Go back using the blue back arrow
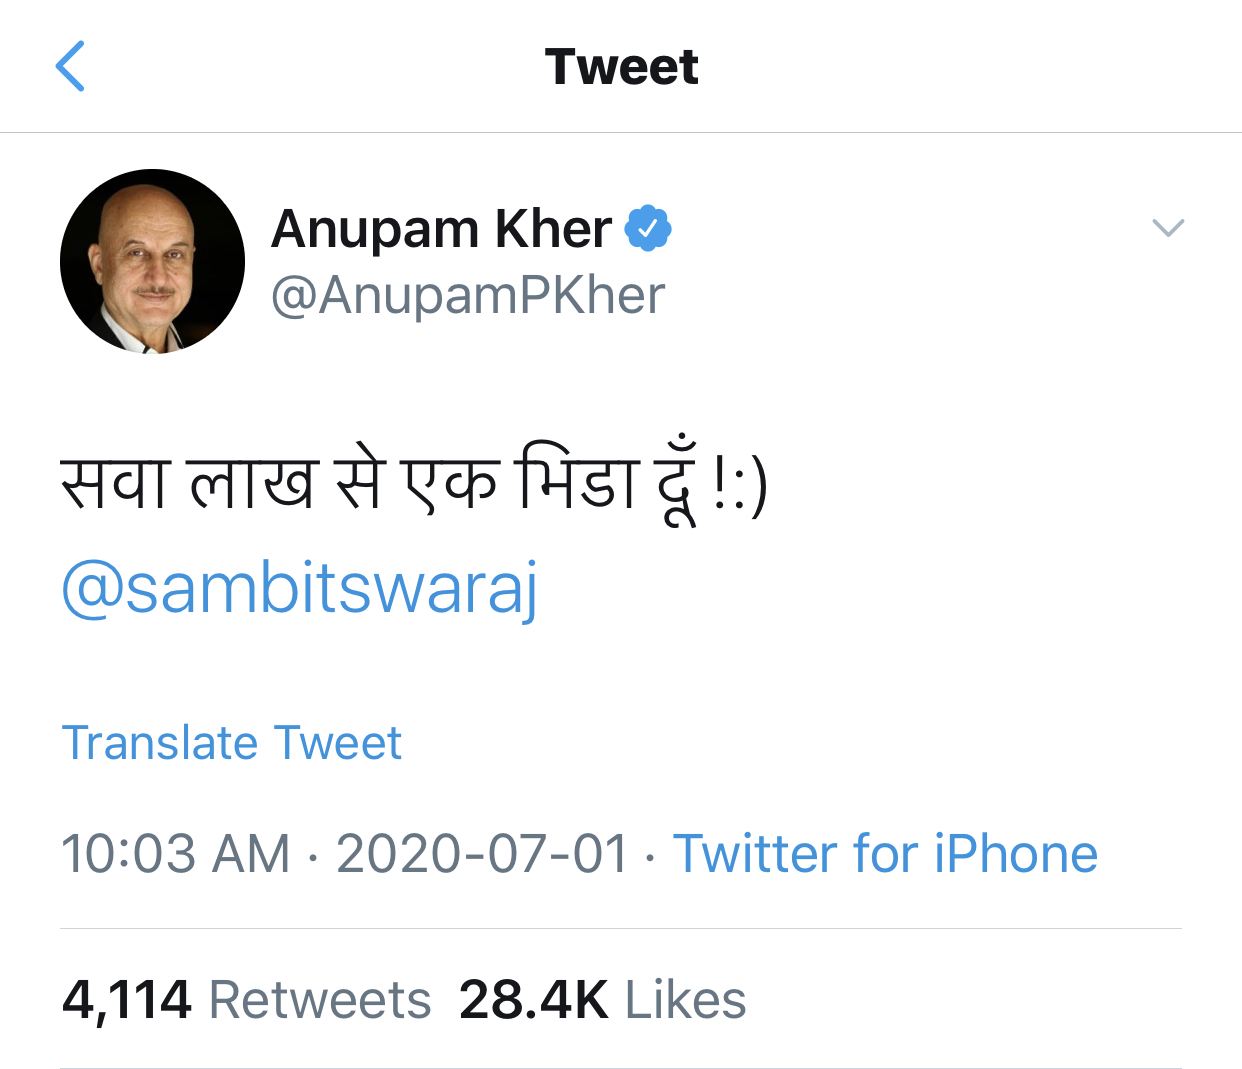The image size is (1242, 1069). pyautogui.click(x=70, y=67)
